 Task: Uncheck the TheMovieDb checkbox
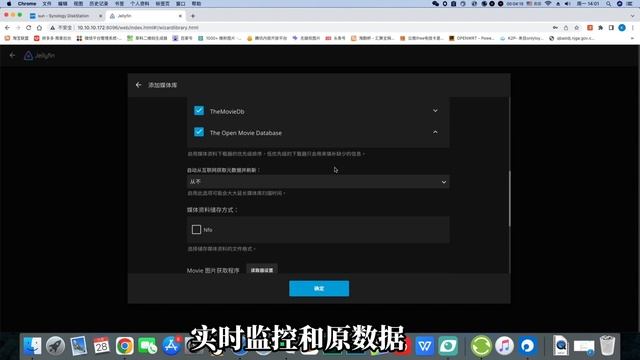pos(199,111)
